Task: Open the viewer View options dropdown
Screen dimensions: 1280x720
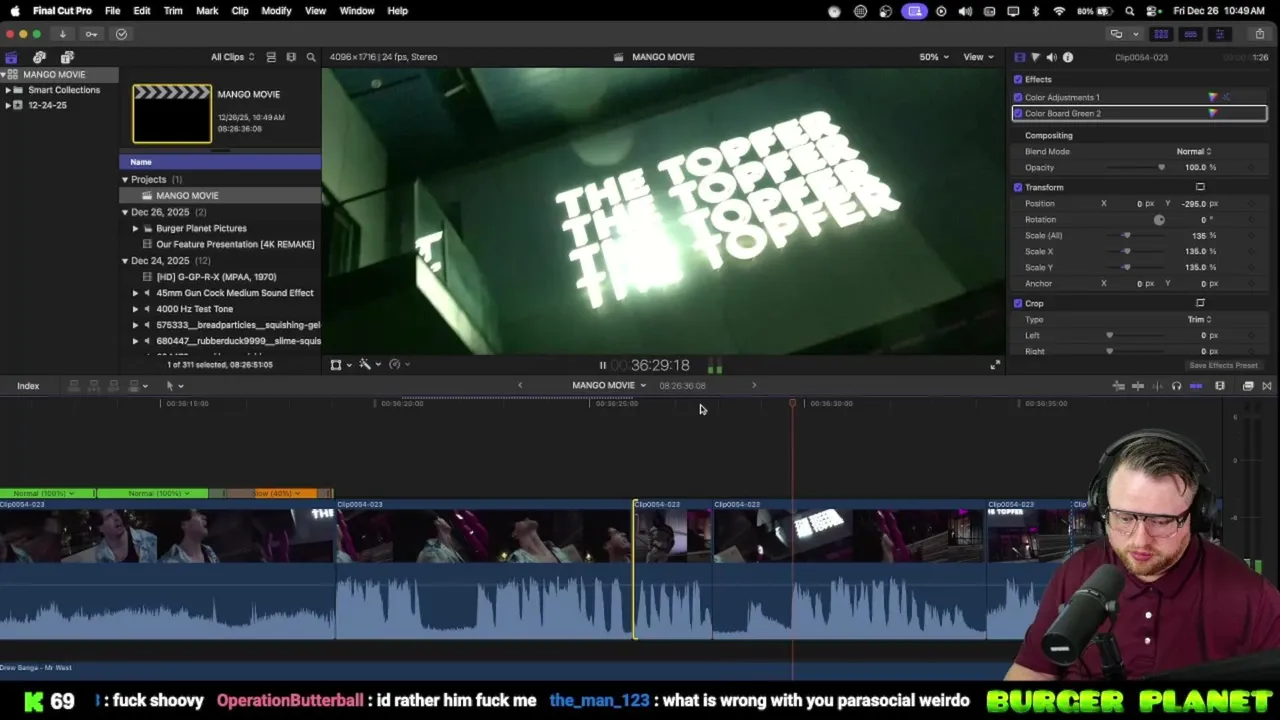Action: 977,57
